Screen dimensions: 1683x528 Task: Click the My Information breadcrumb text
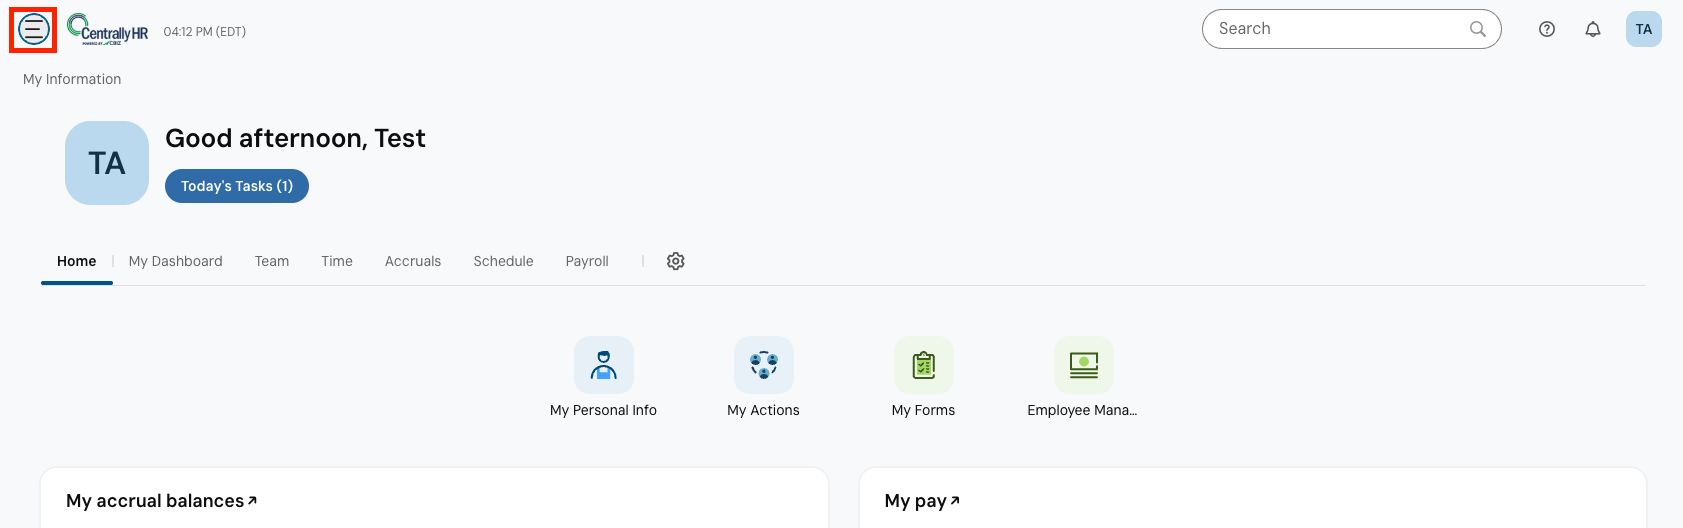pyautogui.click(x=72, y=79)
